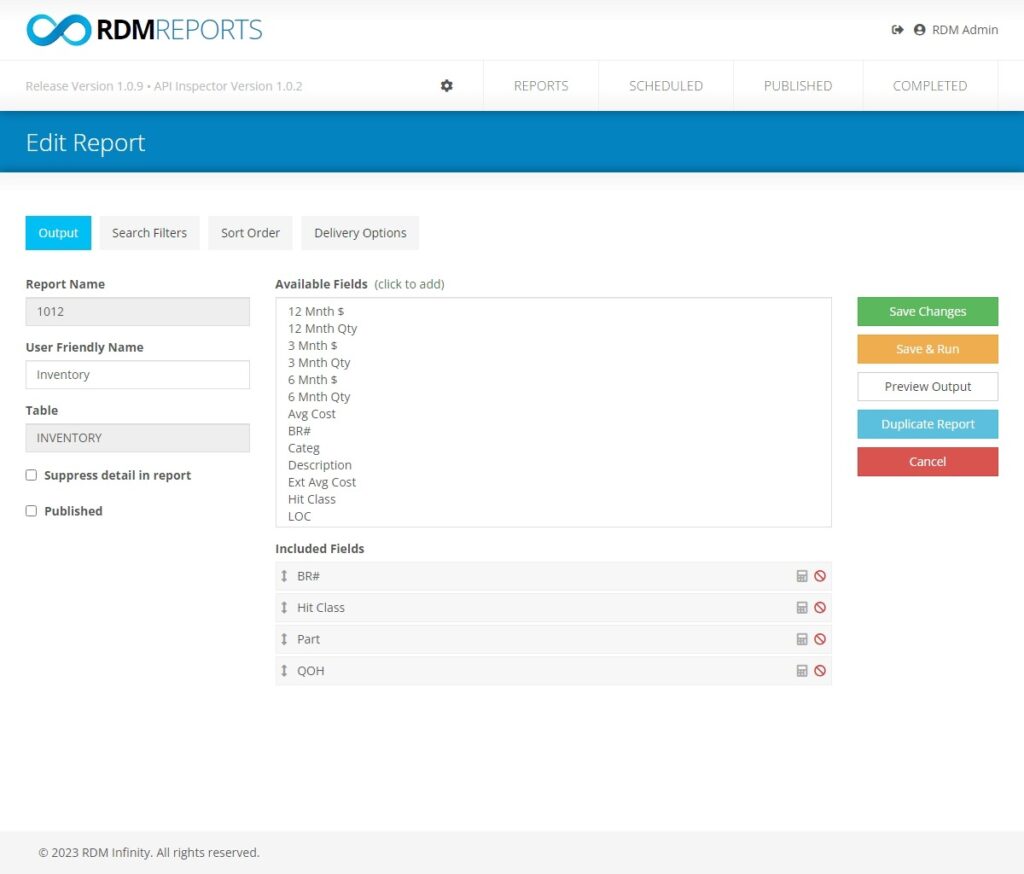The width and height of the screenshot is (1024, 874).
Task: Click the Preview Output button
Action: click(927, 387)
